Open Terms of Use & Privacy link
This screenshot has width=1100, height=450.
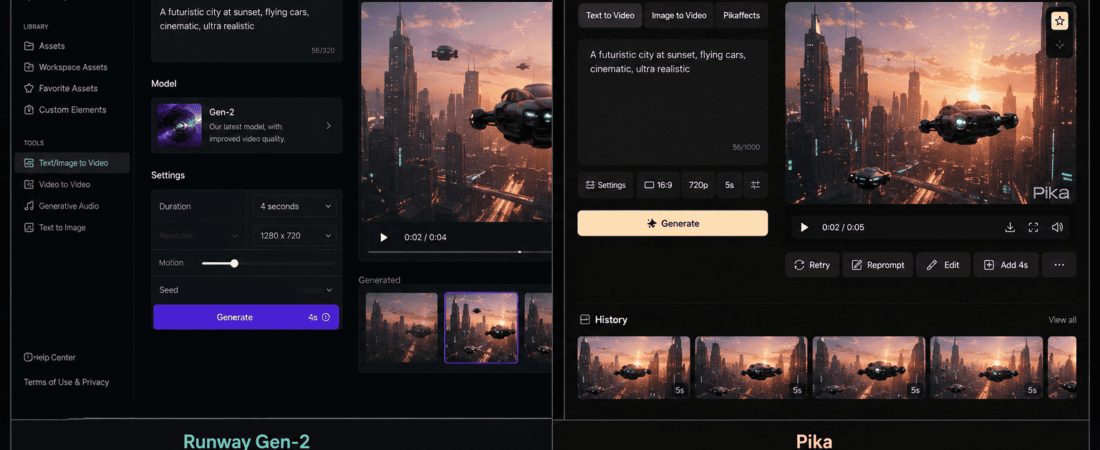(67, 382)
